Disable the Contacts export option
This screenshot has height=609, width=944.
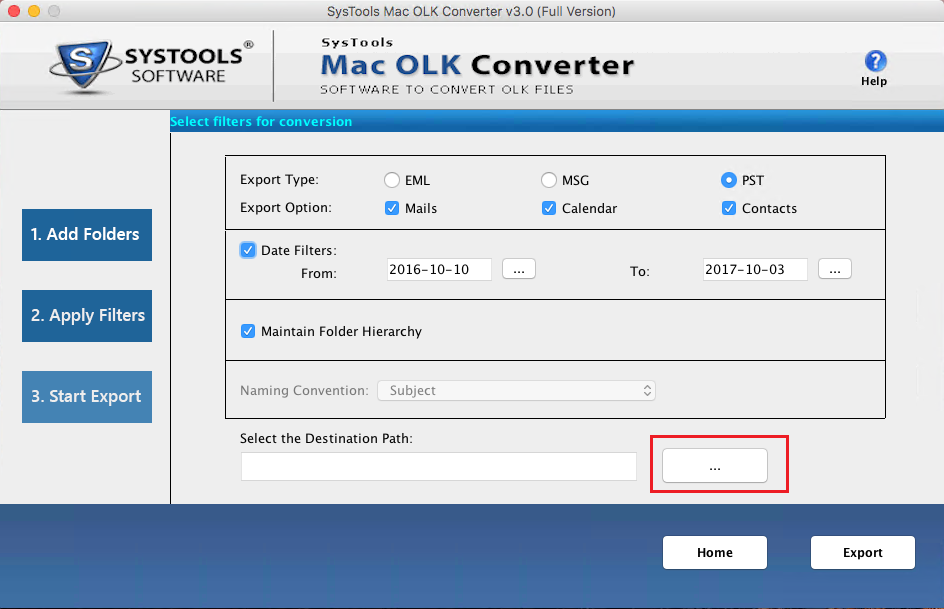pos(729,209)
